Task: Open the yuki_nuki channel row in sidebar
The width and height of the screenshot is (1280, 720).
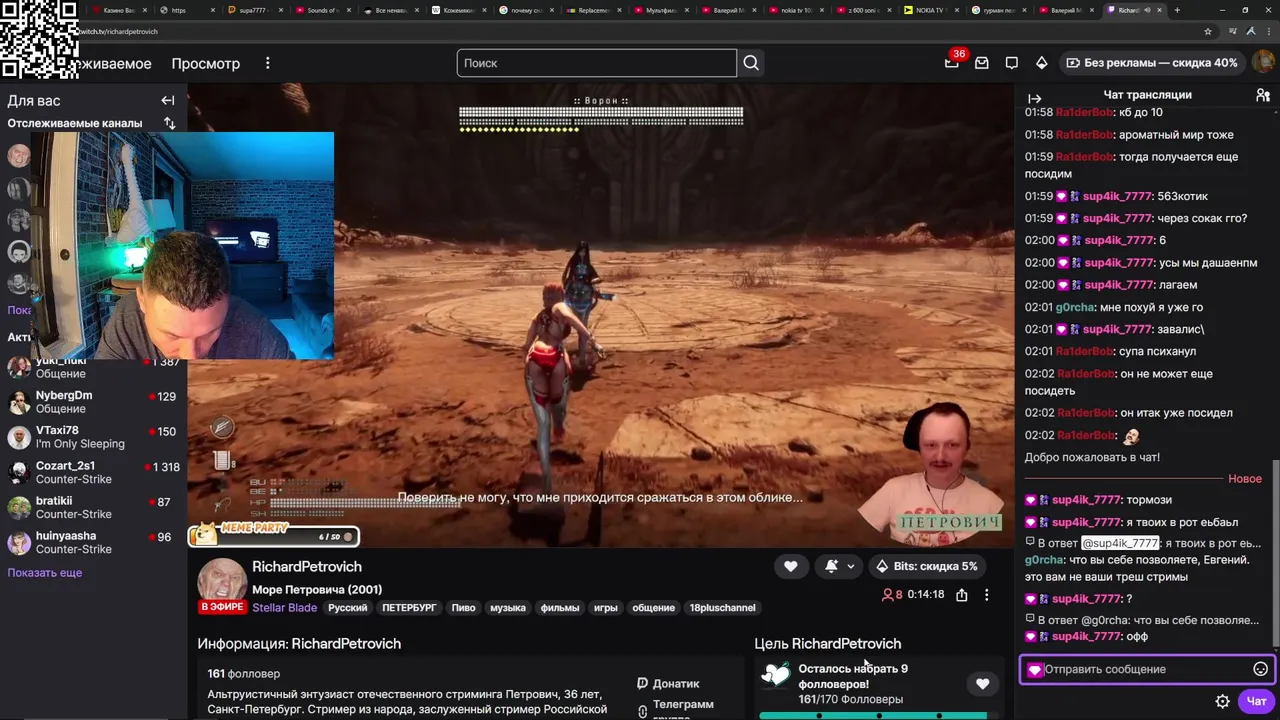Action: [92, 367]
